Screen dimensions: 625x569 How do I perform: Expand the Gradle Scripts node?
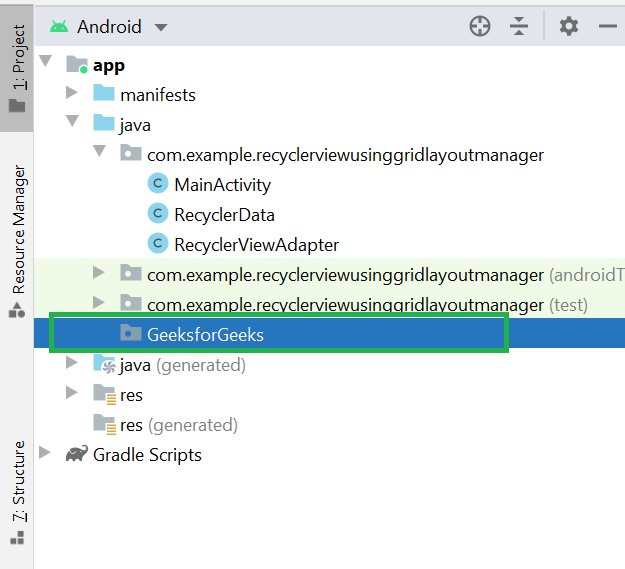(45, 454)
